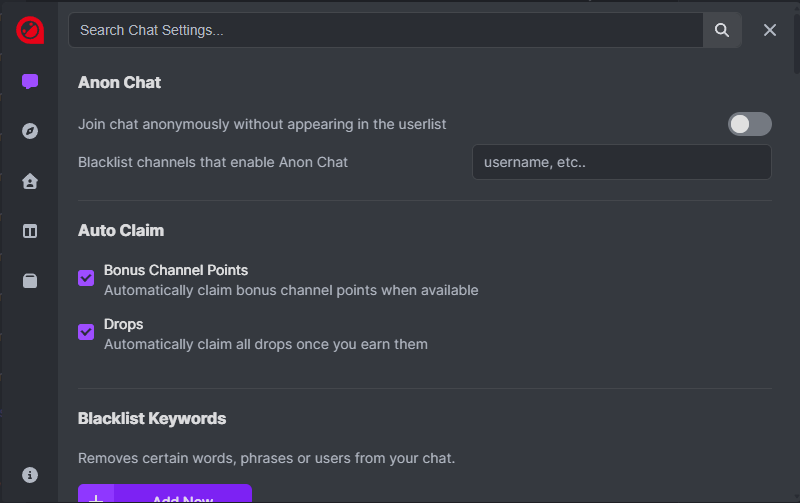The height and width of the screenshot is (503, 800).
Task: Uncheck Bonus Channel Points auto claim
Action: [x=86, y=278]
